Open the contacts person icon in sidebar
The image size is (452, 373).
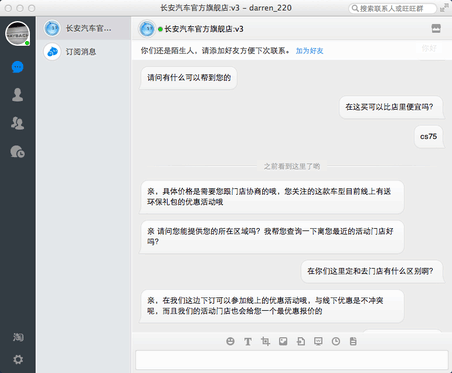point(18,95)
